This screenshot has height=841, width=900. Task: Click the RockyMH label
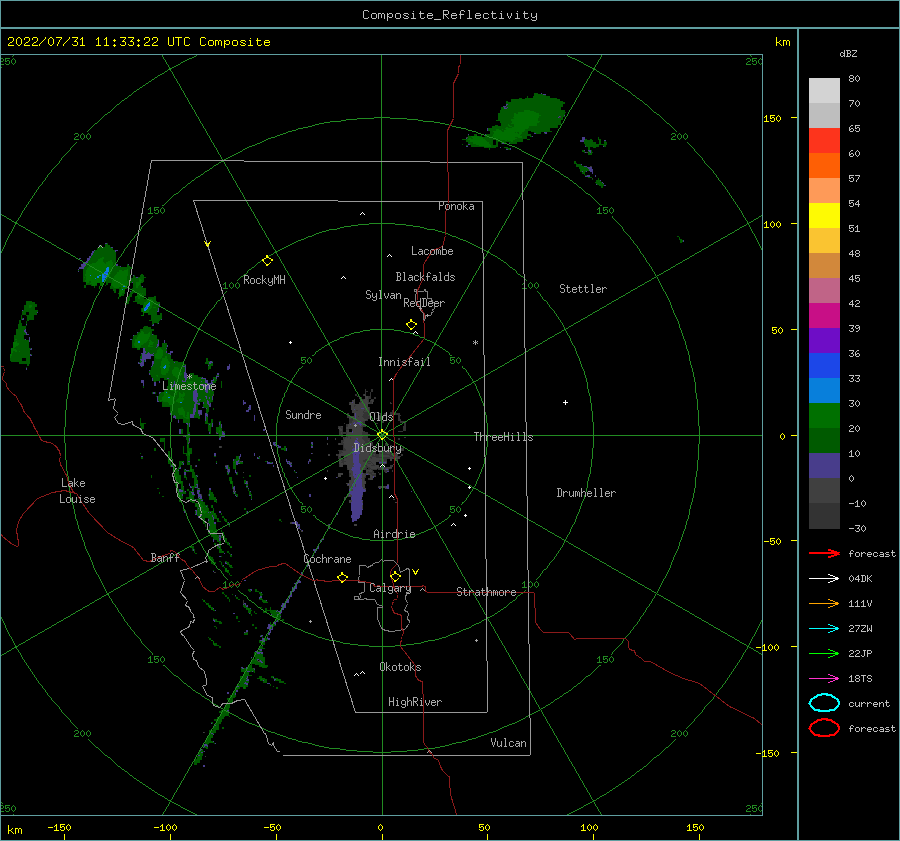[264, 280]
